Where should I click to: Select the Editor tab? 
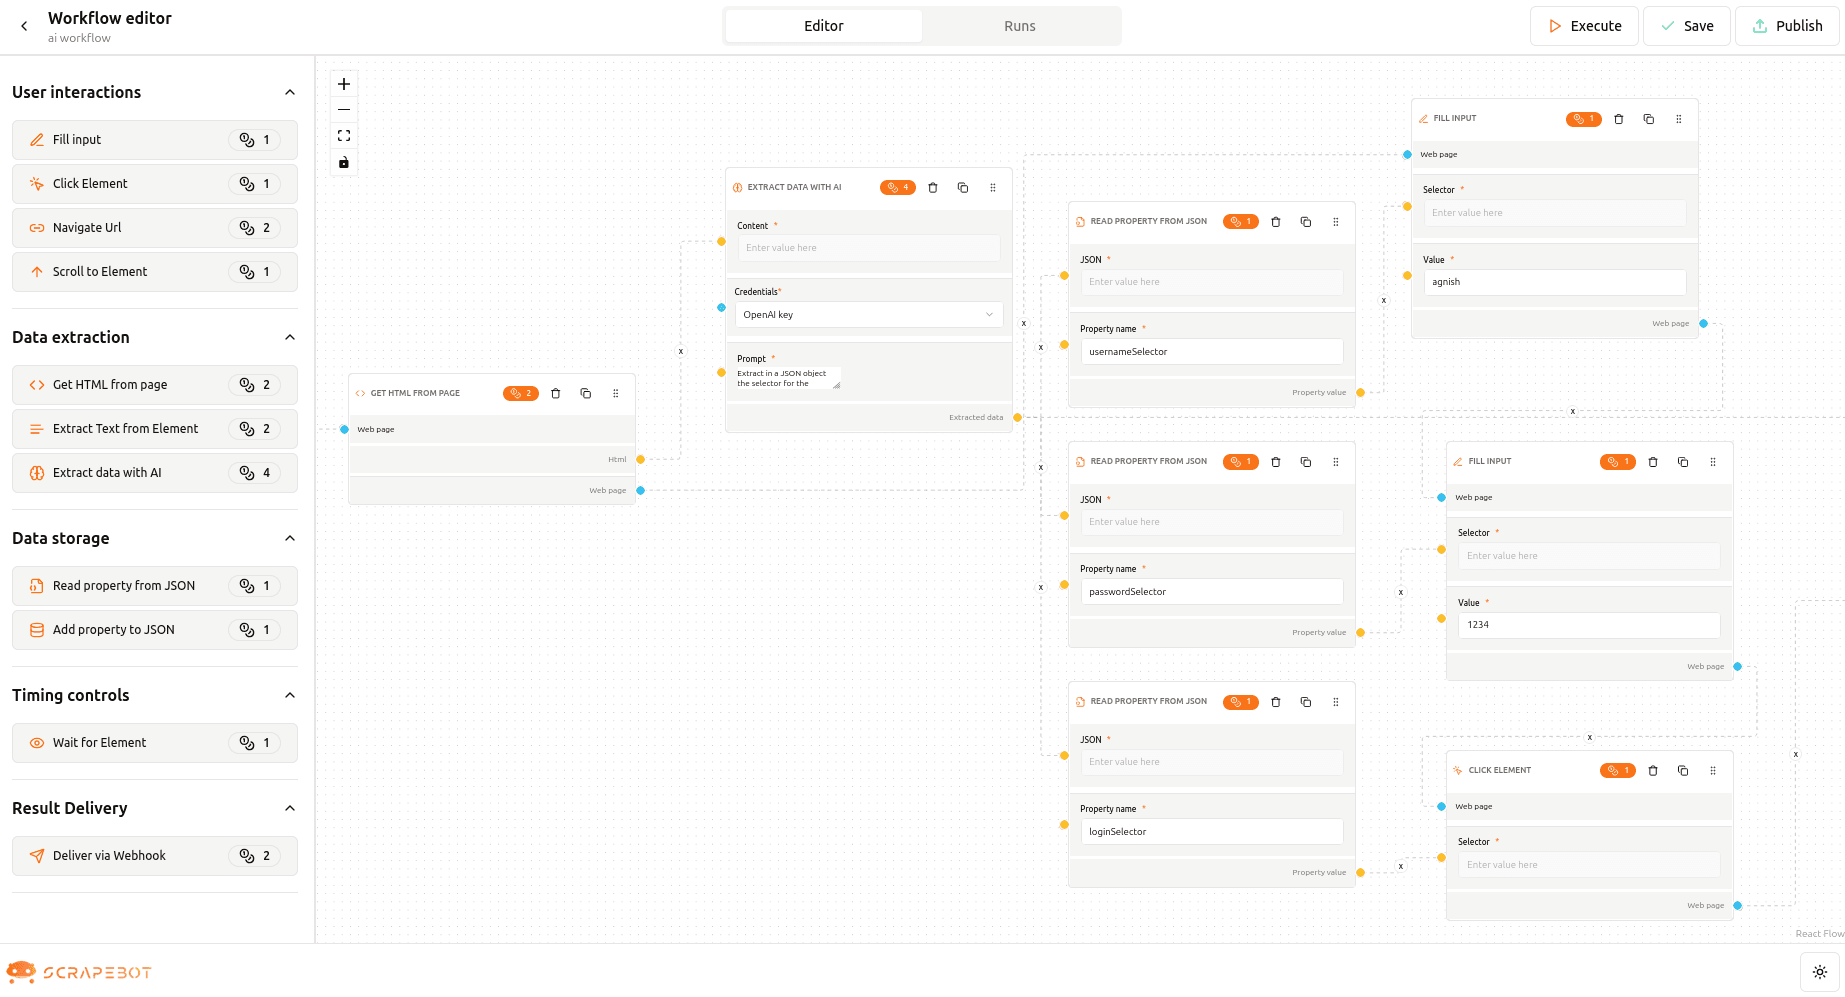click(x=823, y=26)
